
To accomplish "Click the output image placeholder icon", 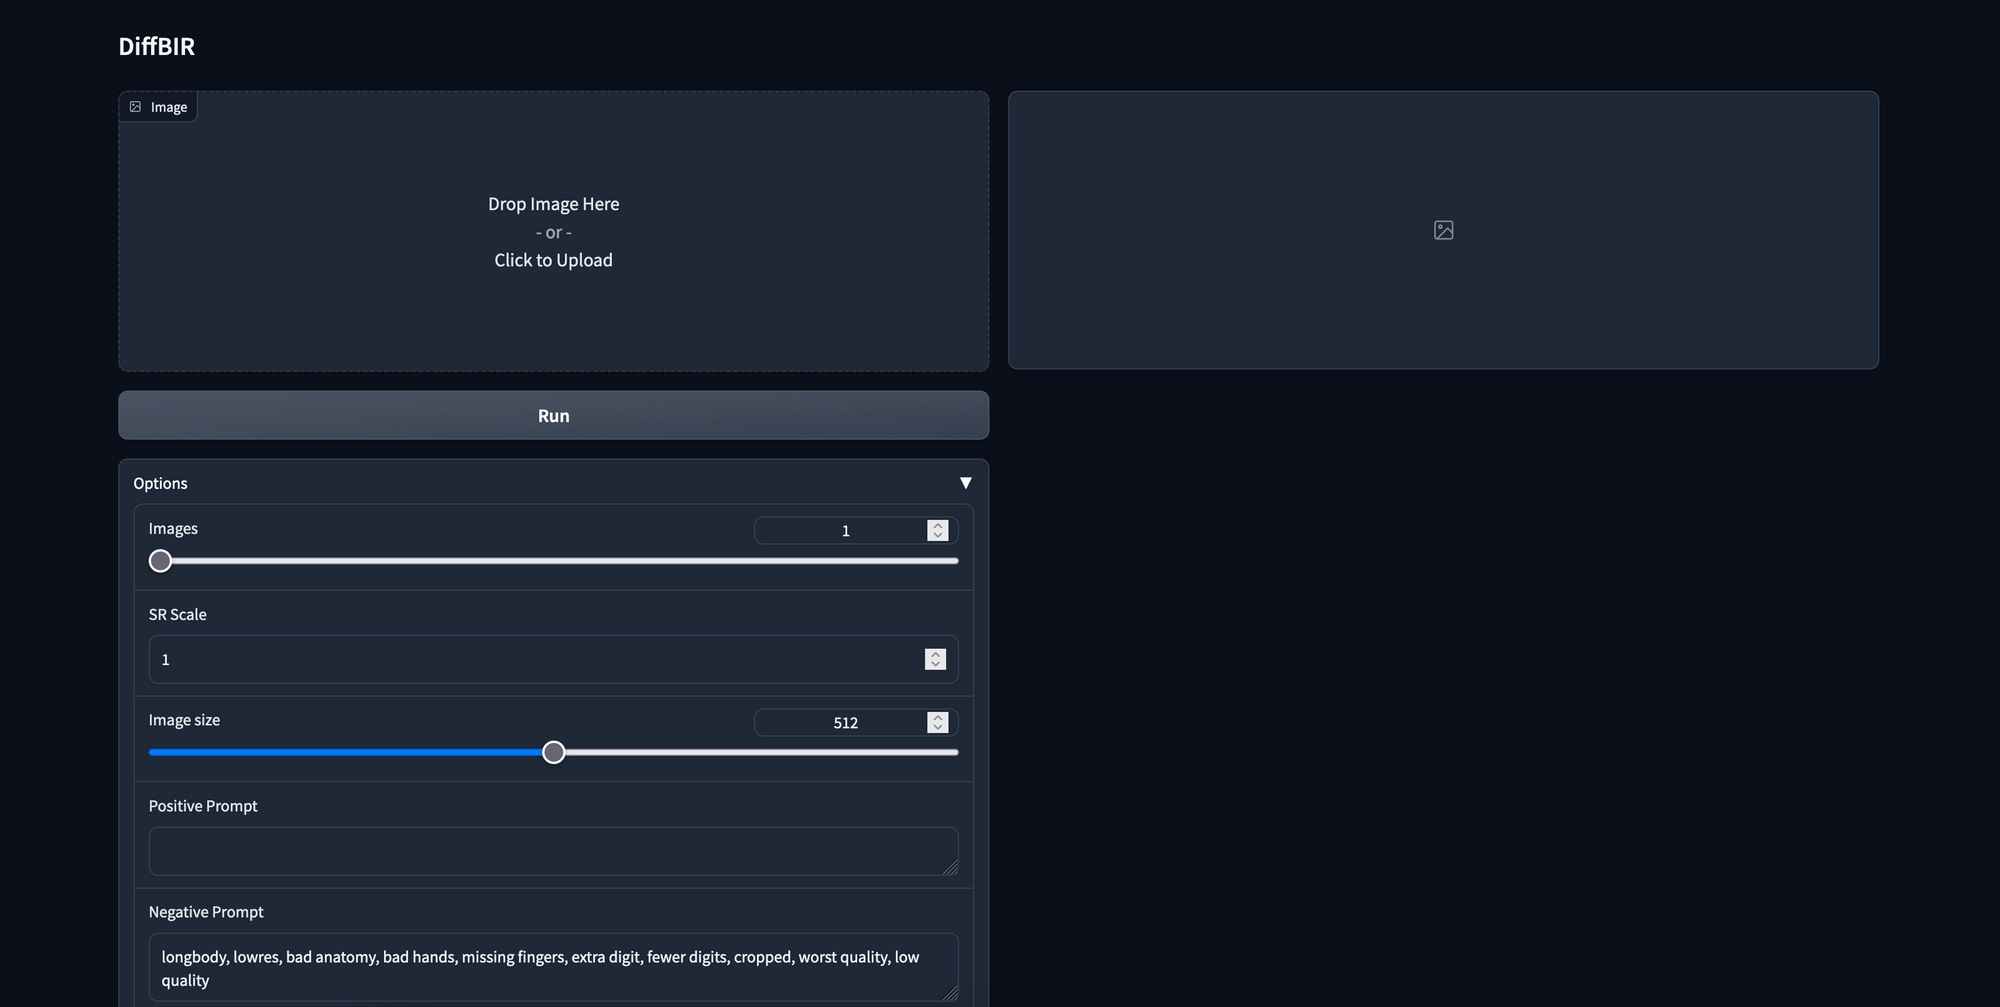I will point(1443,230).
